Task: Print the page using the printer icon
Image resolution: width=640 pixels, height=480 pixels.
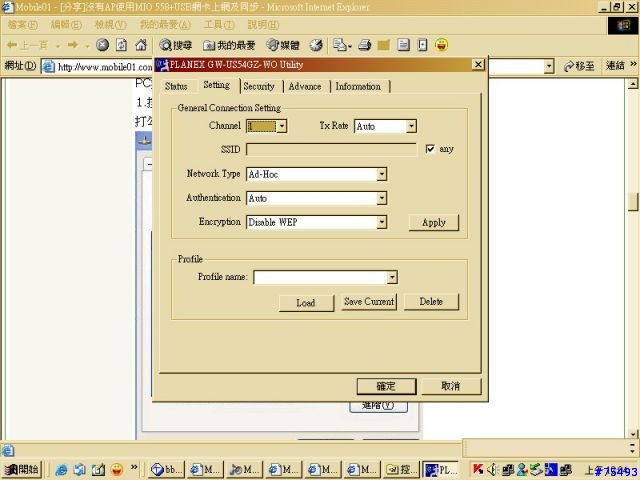Action: pyautogui.click(x=364, y=45)
